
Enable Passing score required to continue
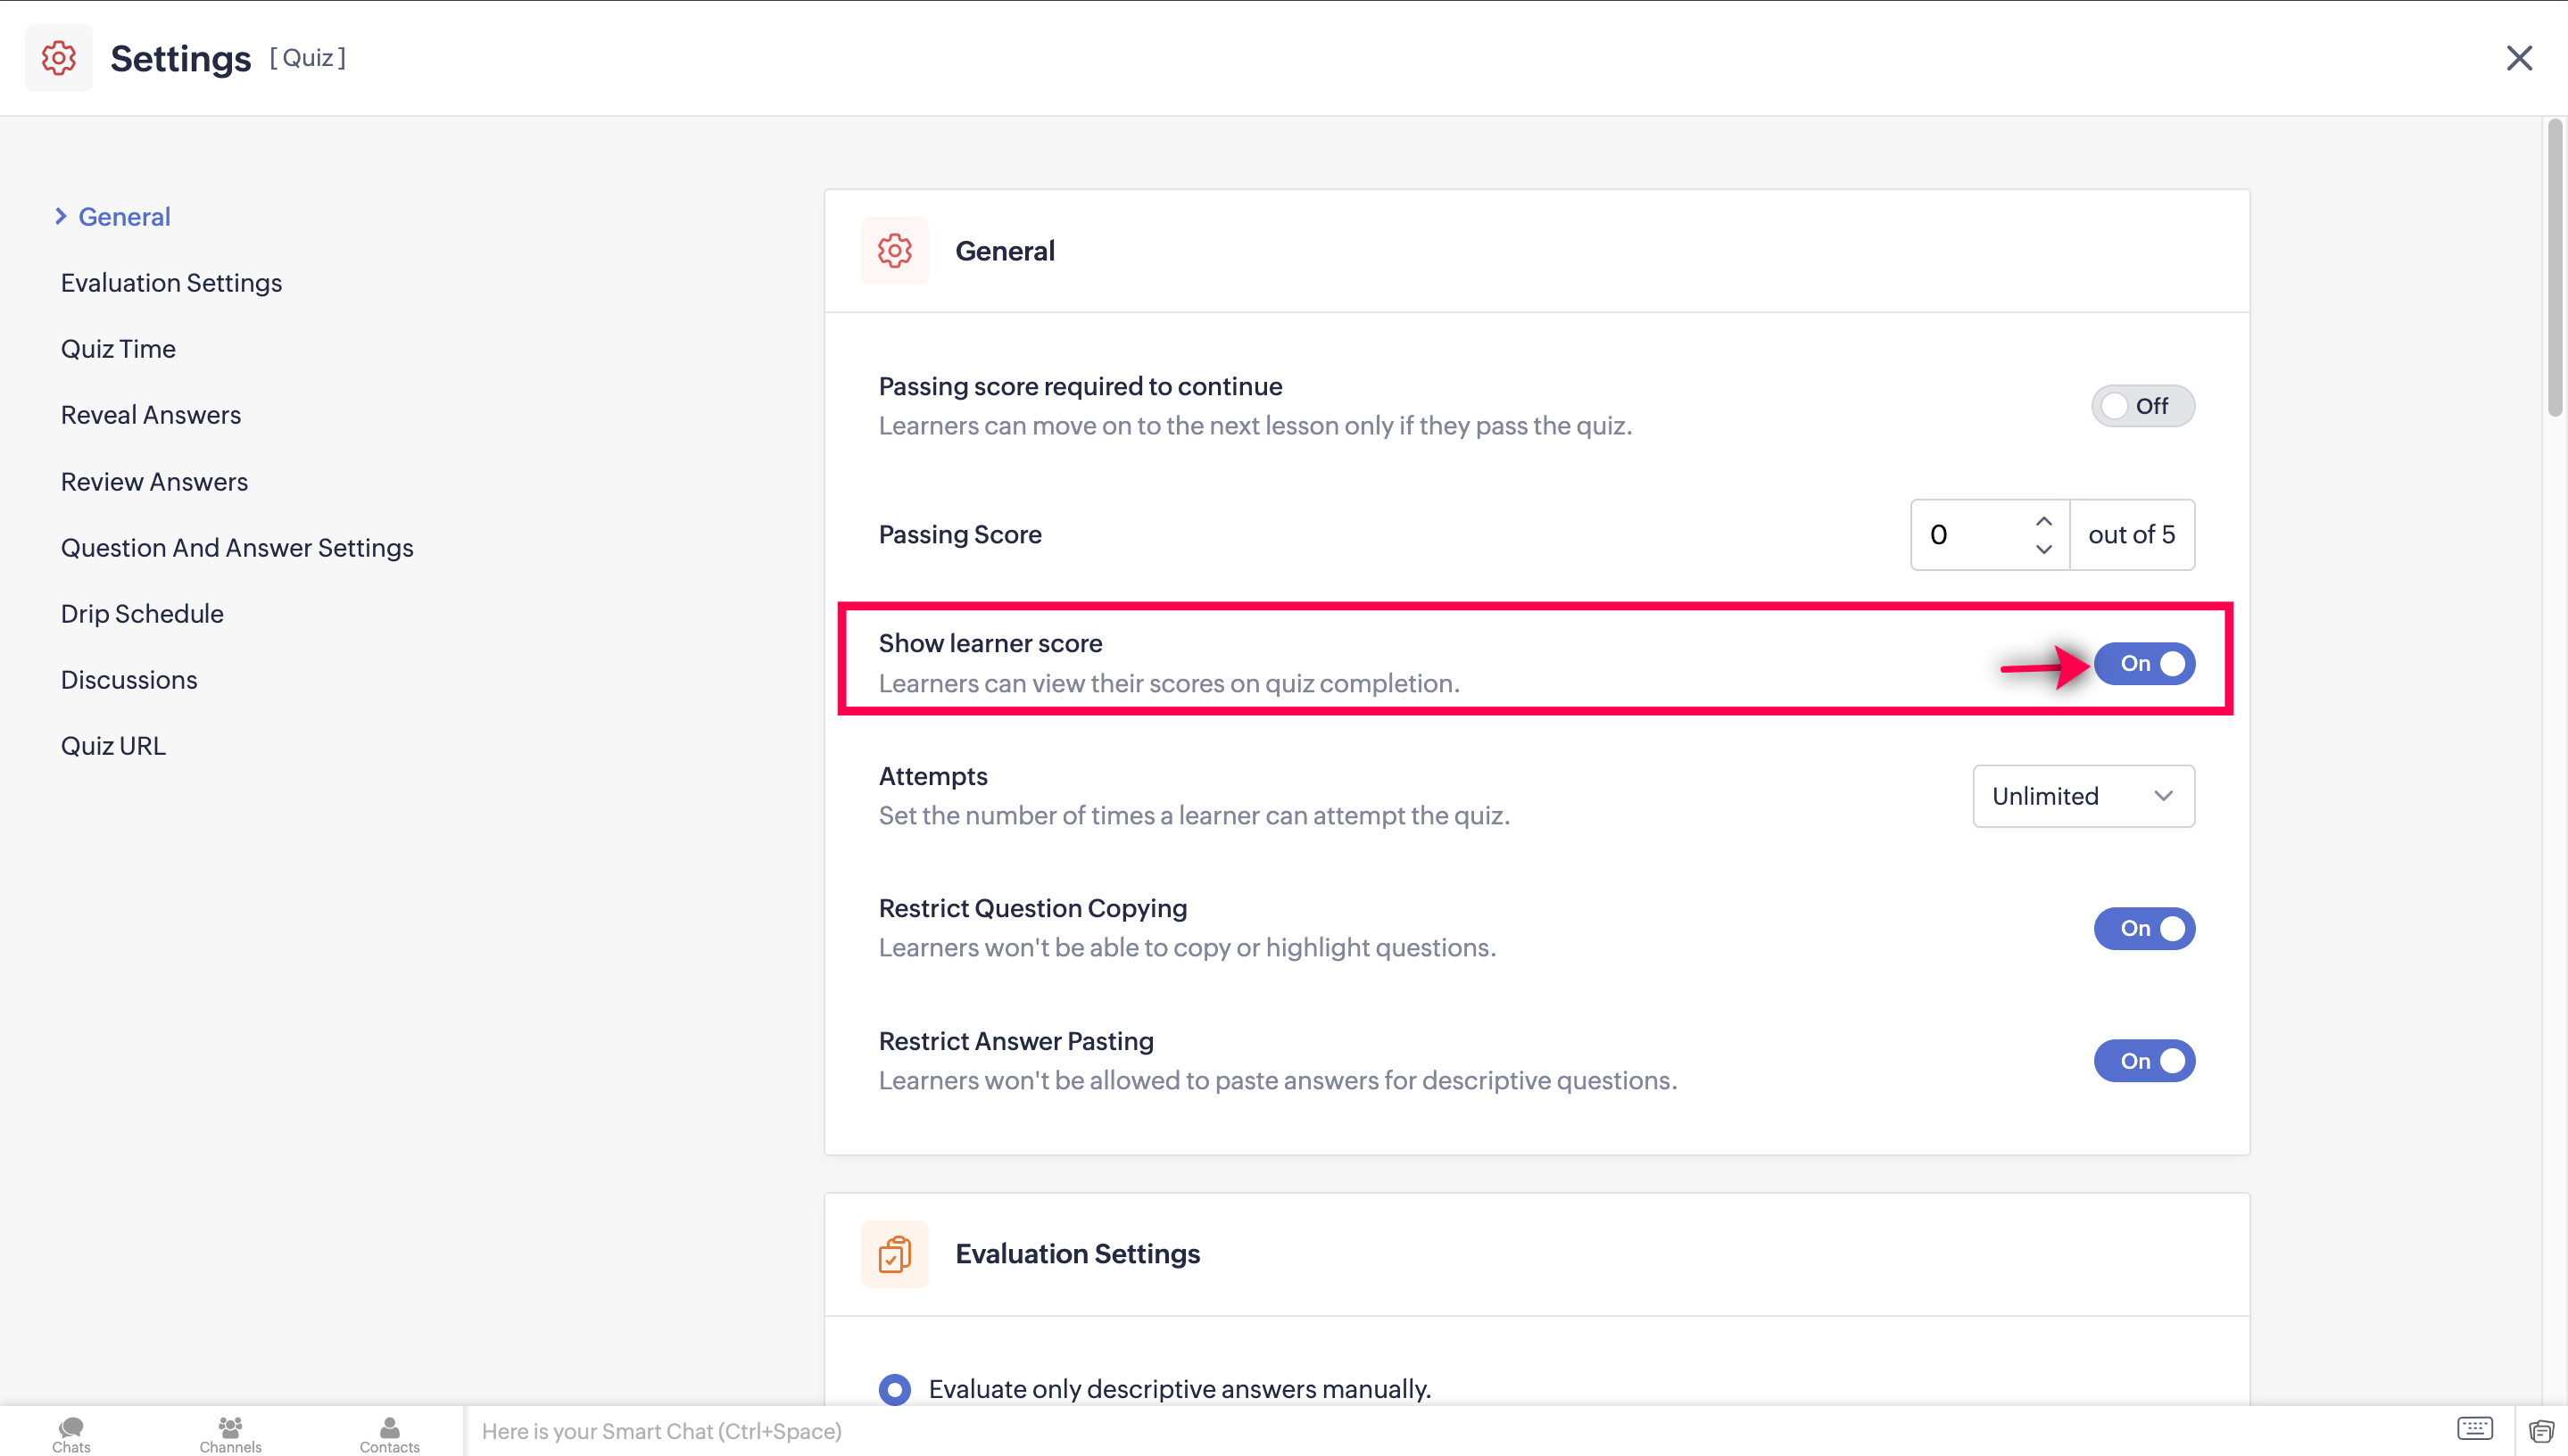[2142, 406]
